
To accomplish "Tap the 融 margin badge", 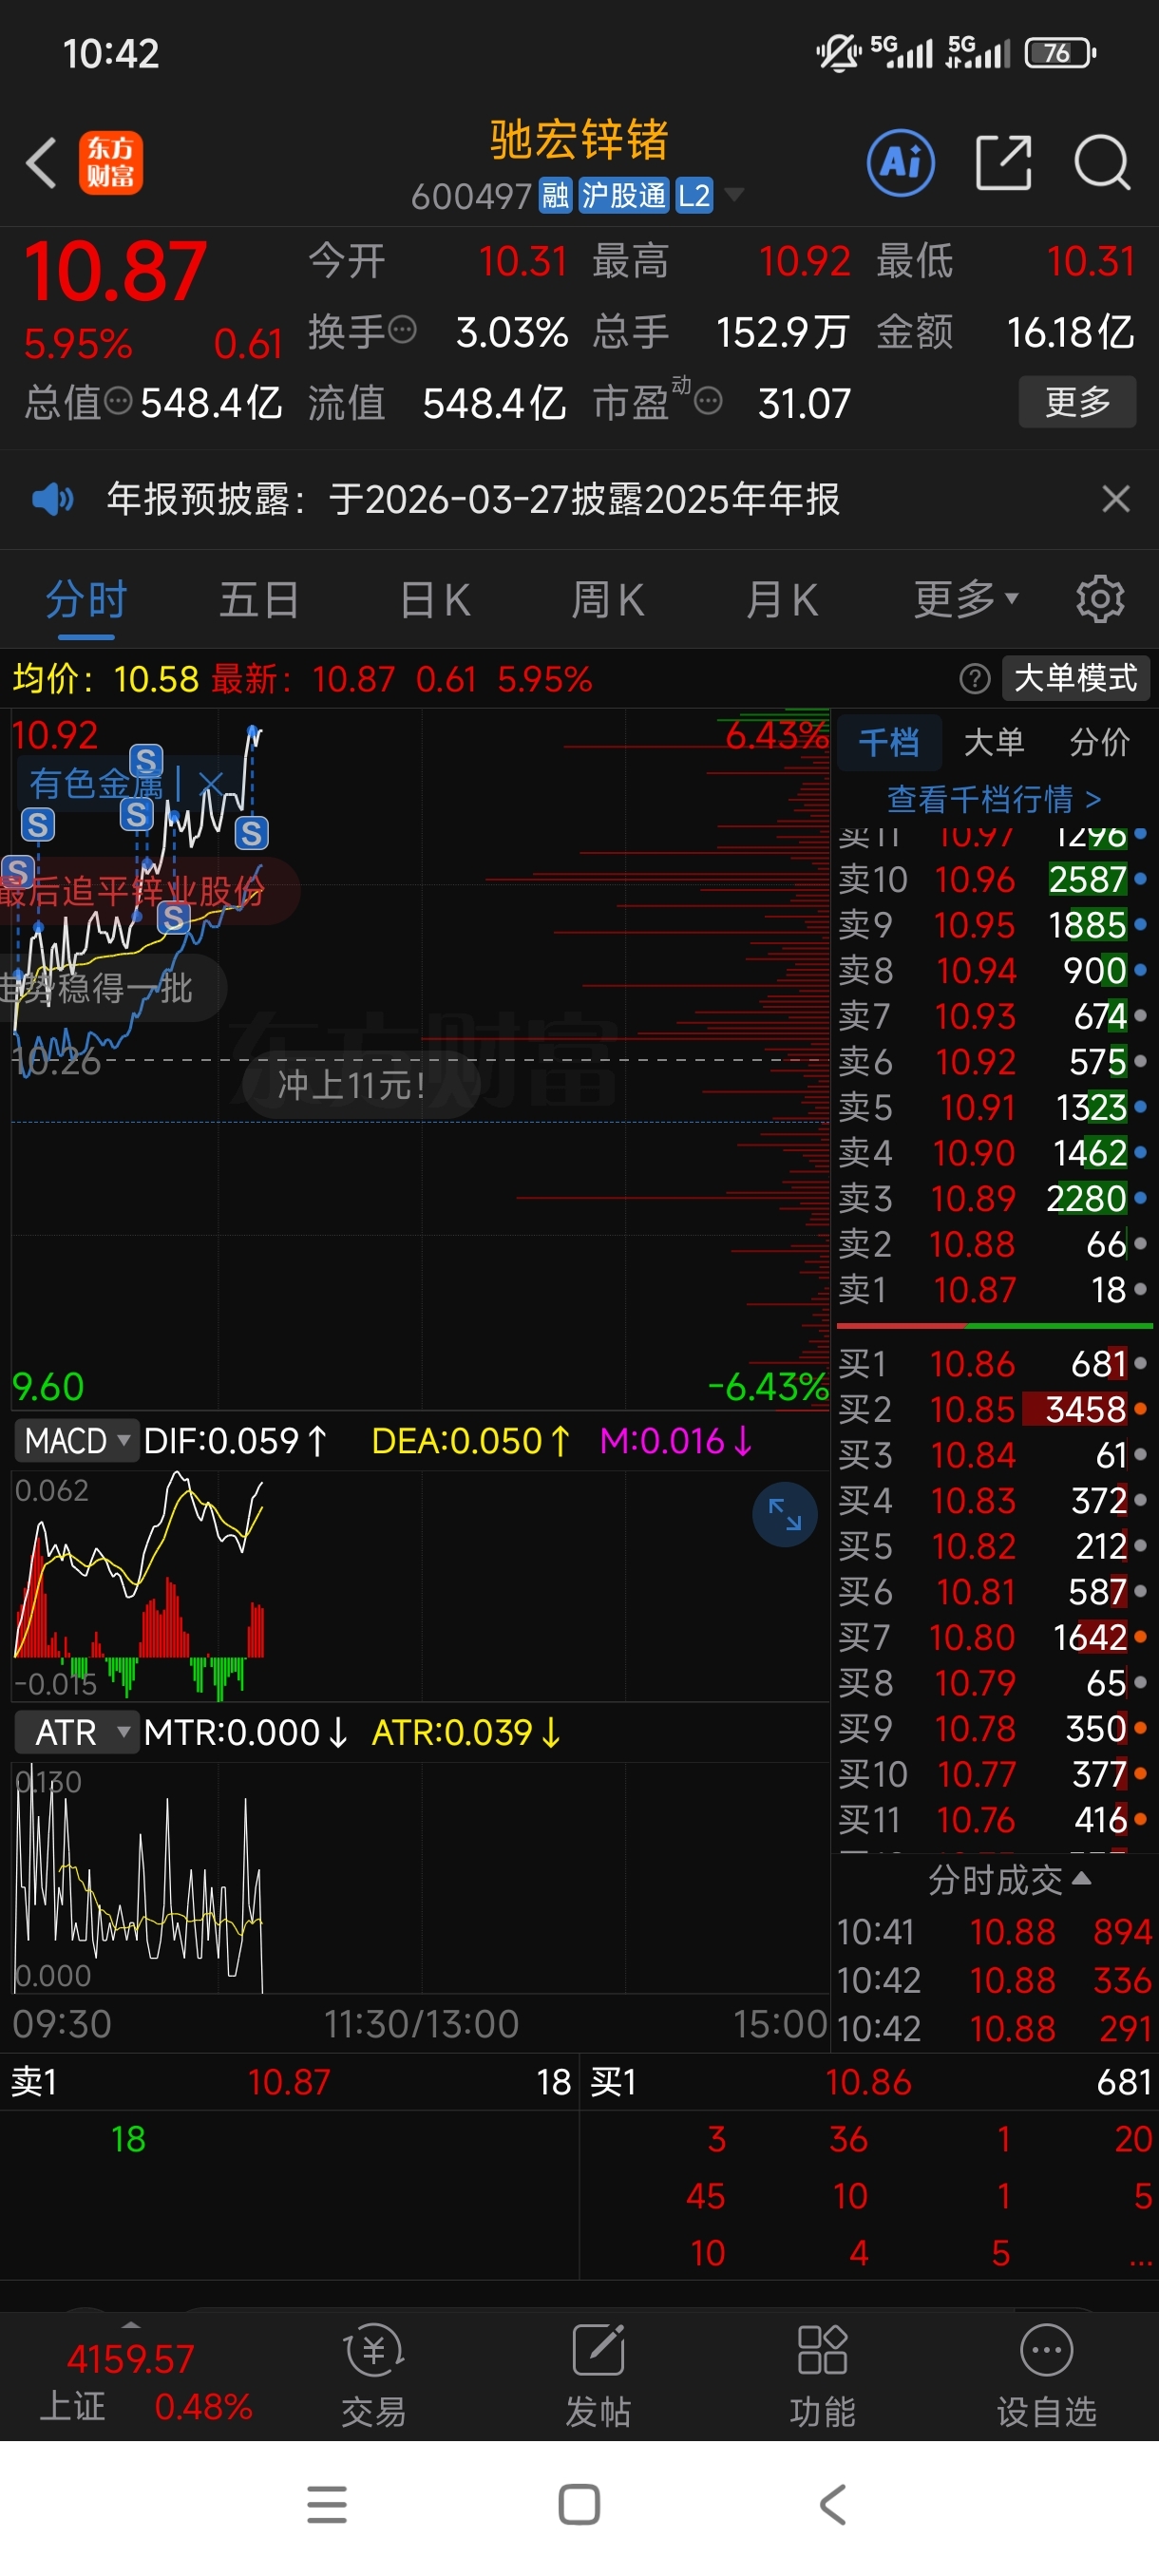I will point(555,195).
